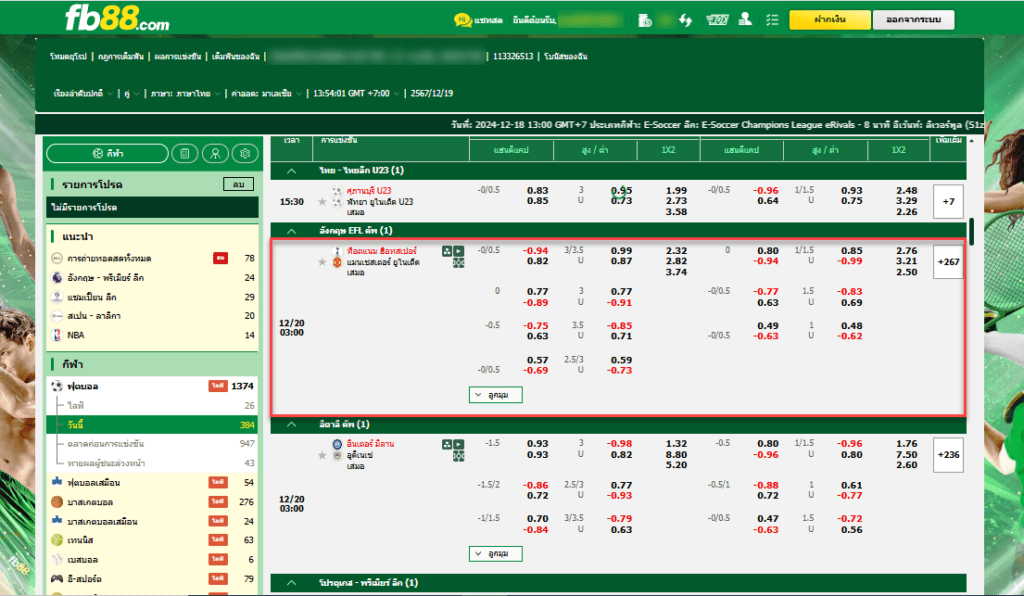Click the fb88.com logo

[117, 19]
